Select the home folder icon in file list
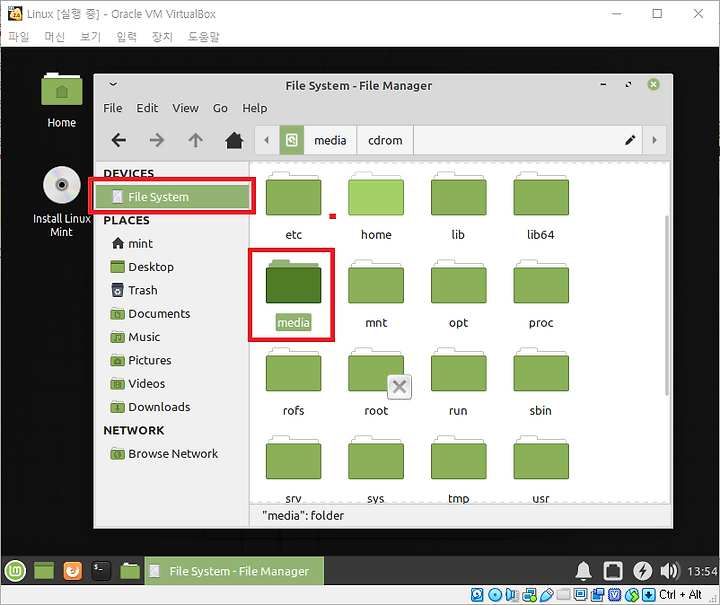This screenshot has height=605, width=720. point(376,194)
